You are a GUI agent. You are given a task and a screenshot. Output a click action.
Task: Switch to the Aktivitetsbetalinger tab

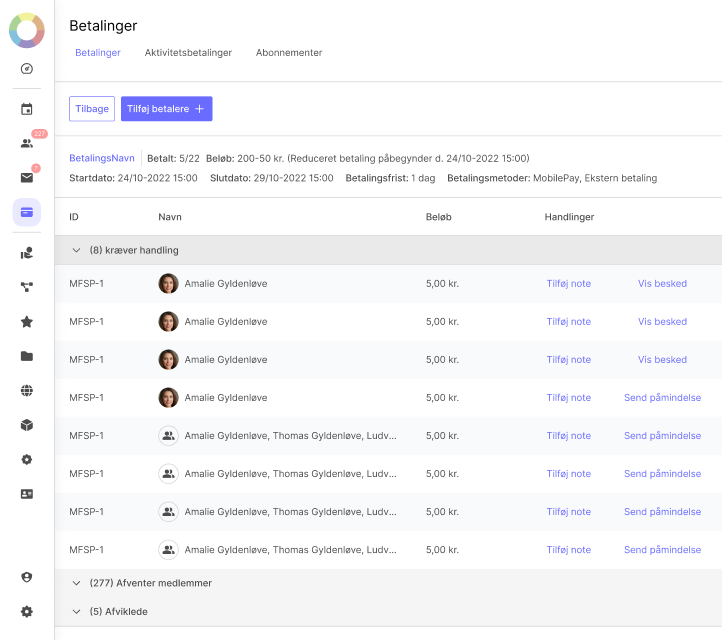pos(188,53)
